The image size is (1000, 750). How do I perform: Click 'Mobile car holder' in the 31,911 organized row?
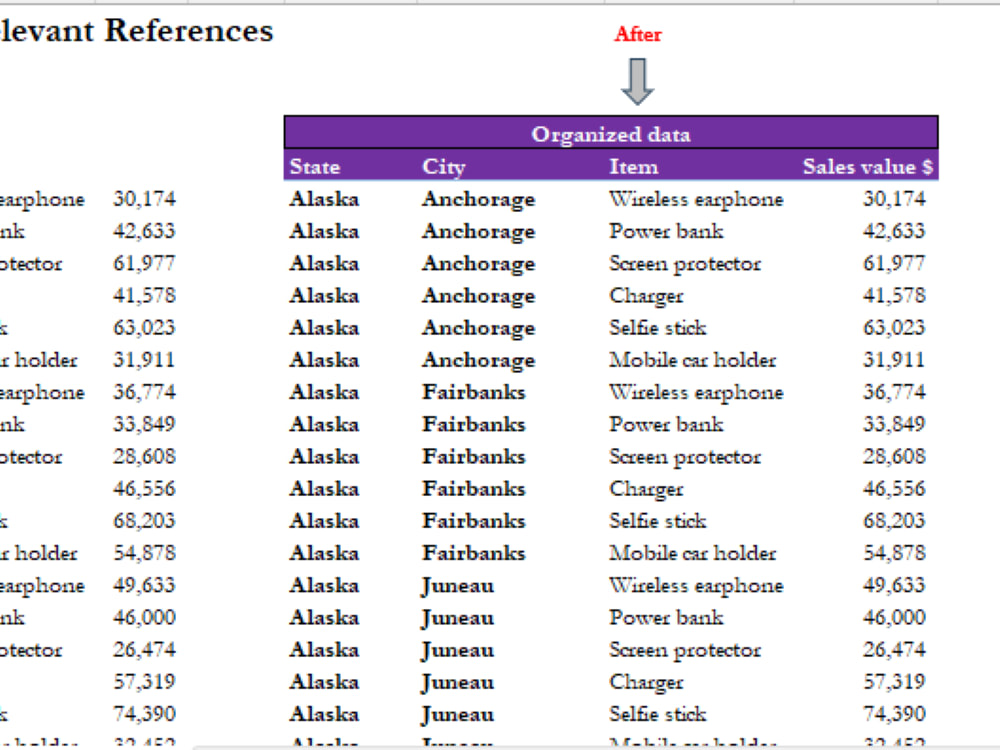tap(693, 360)
